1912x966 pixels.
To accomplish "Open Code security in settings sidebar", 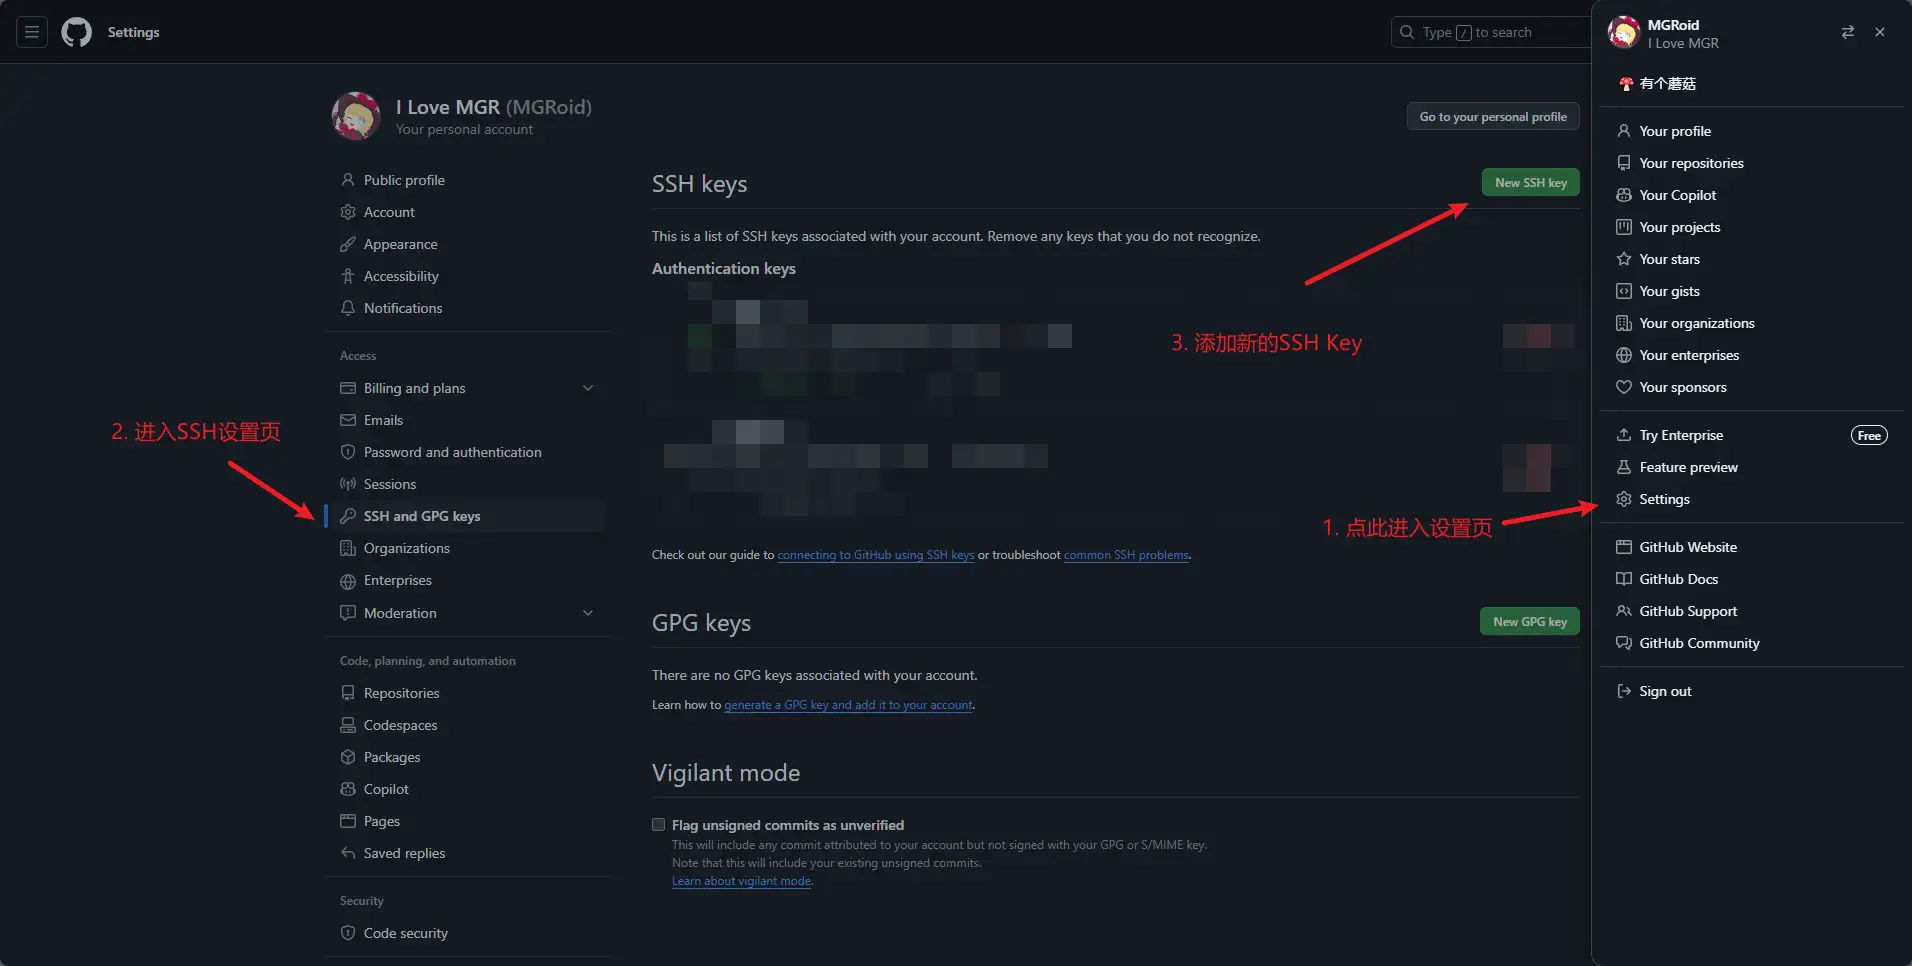I will click(468, 933).
